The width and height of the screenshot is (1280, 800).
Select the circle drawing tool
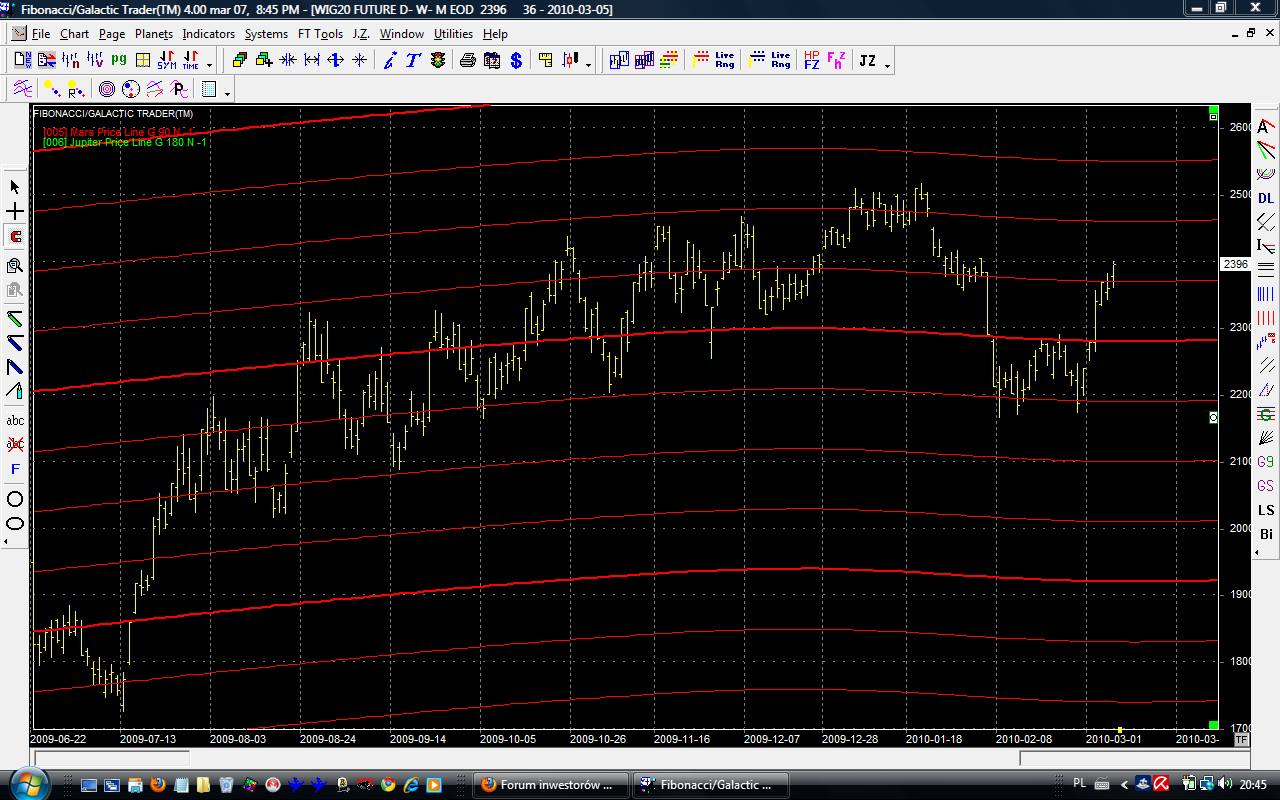coord(15,499)
